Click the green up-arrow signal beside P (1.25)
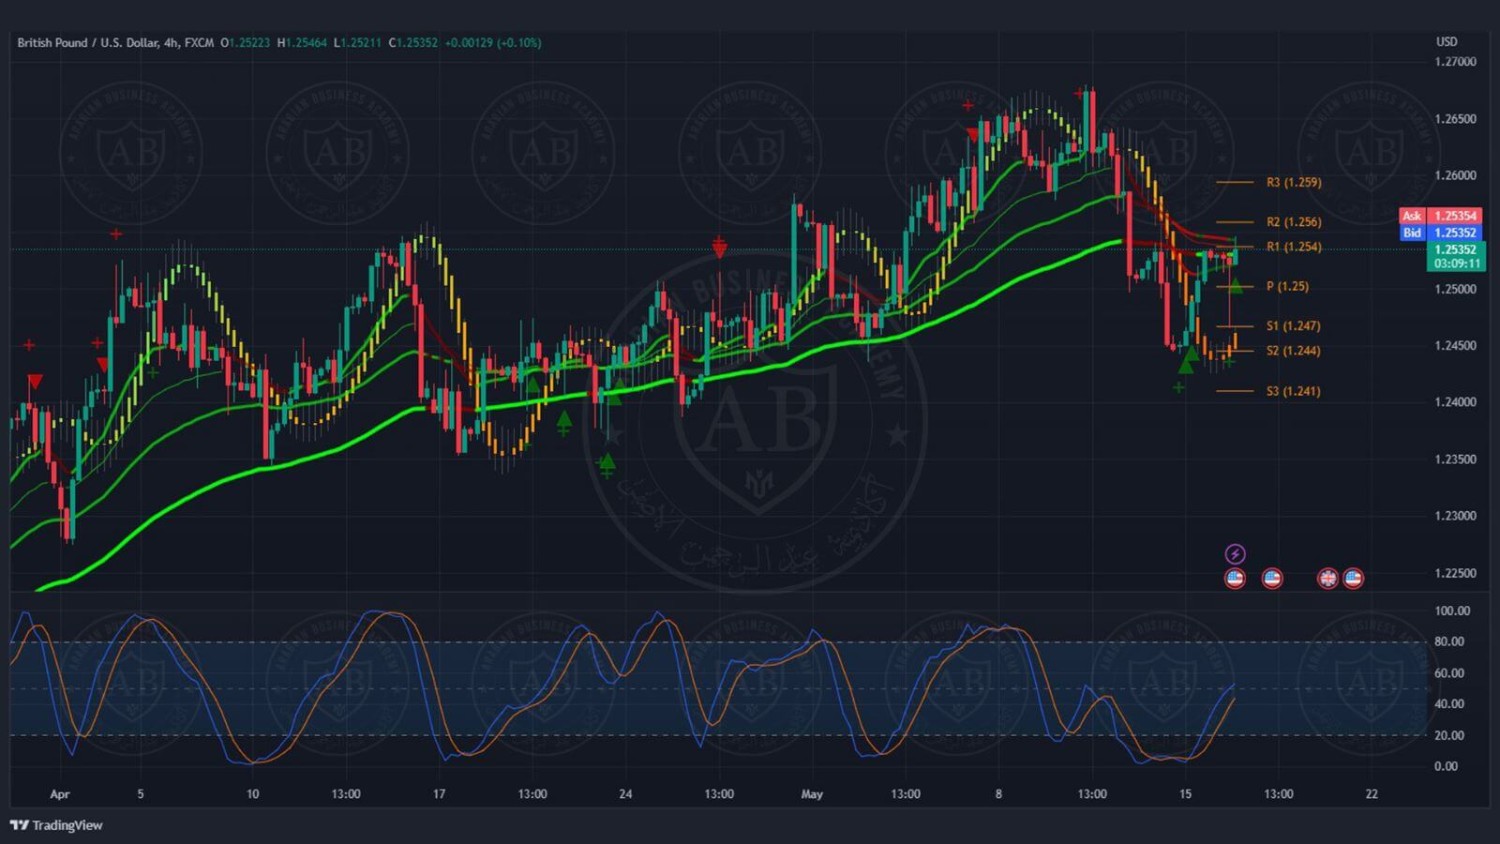 1237,286
